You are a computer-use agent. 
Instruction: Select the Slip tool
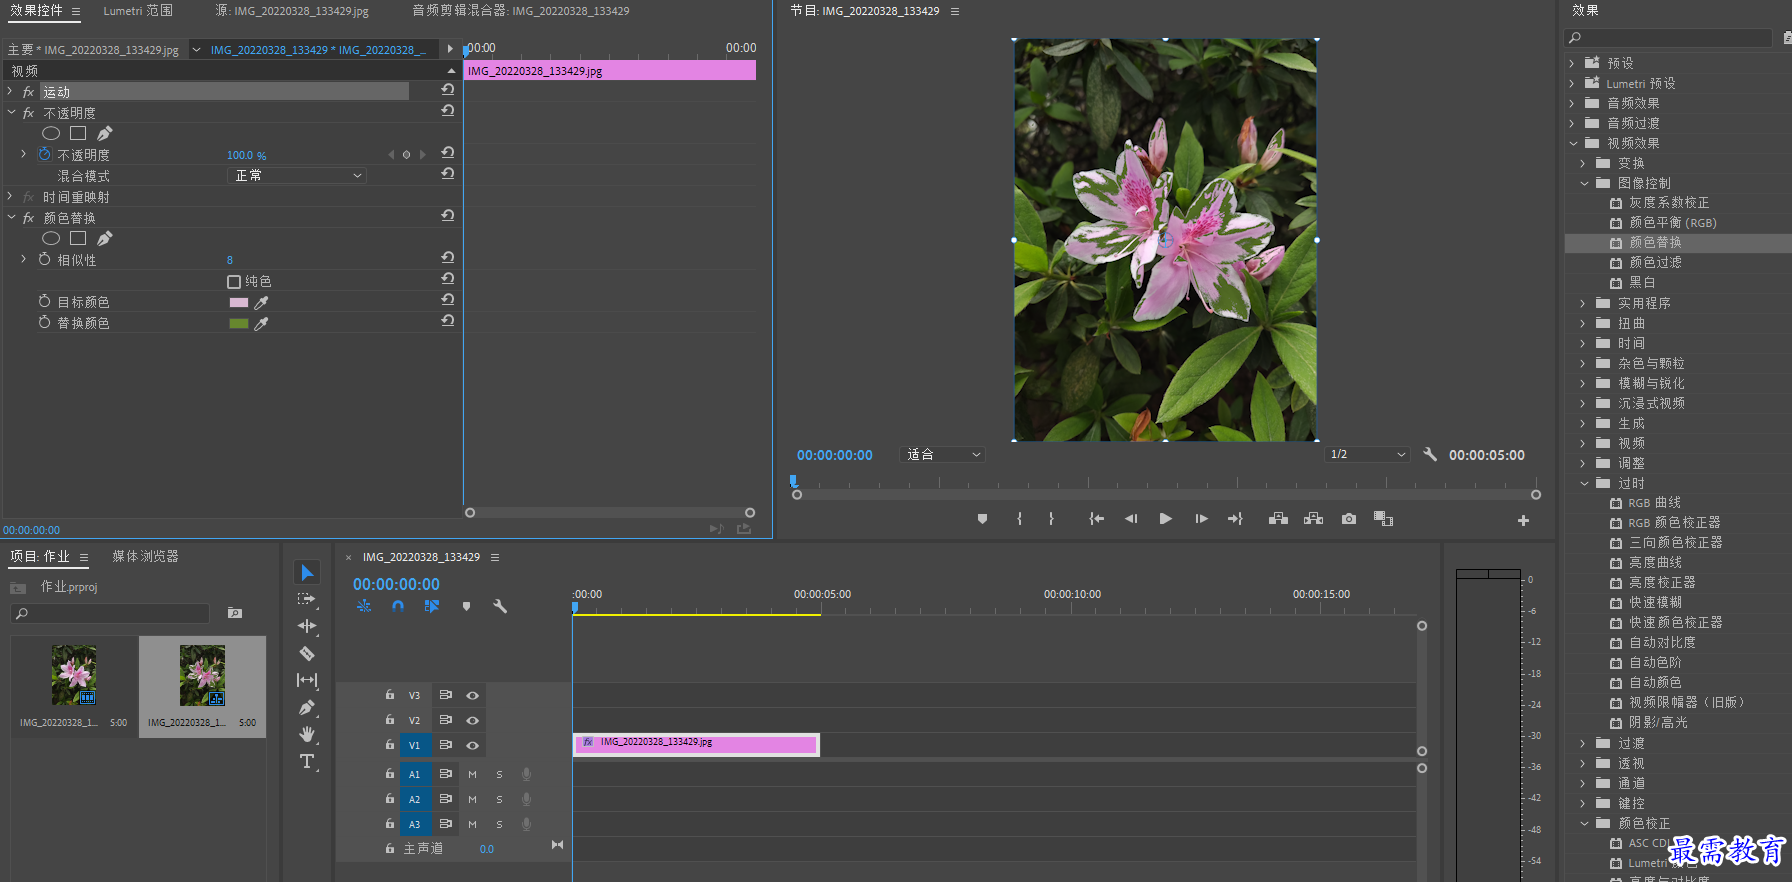click(307, 680)
